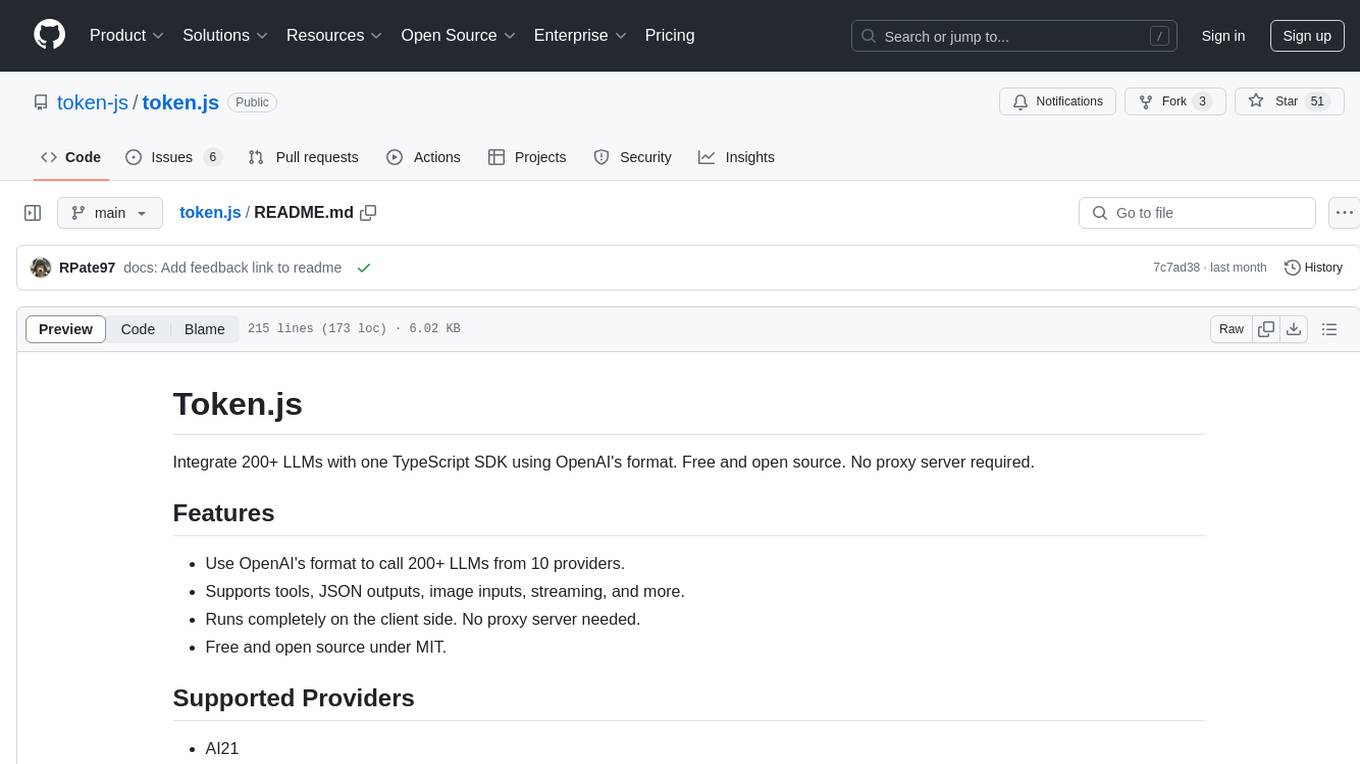Download the raw file
The height and width of the screenshot is (764, 1360).
[1294, 329]
